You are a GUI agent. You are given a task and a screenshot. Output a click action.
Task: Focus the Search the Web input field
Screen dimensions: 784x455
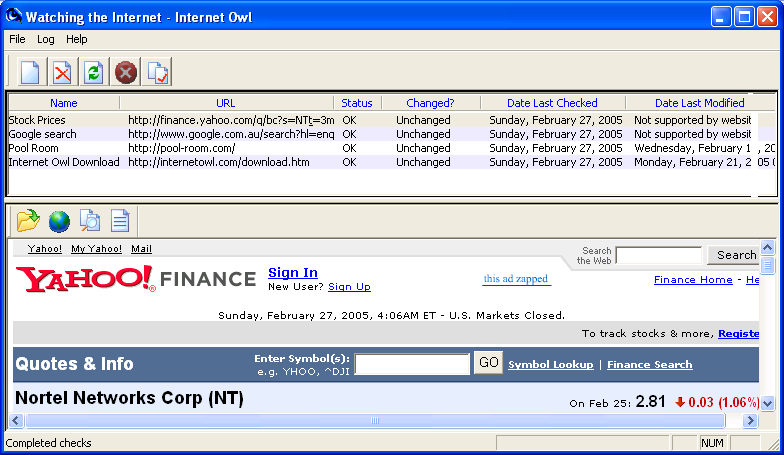(659, 256)
